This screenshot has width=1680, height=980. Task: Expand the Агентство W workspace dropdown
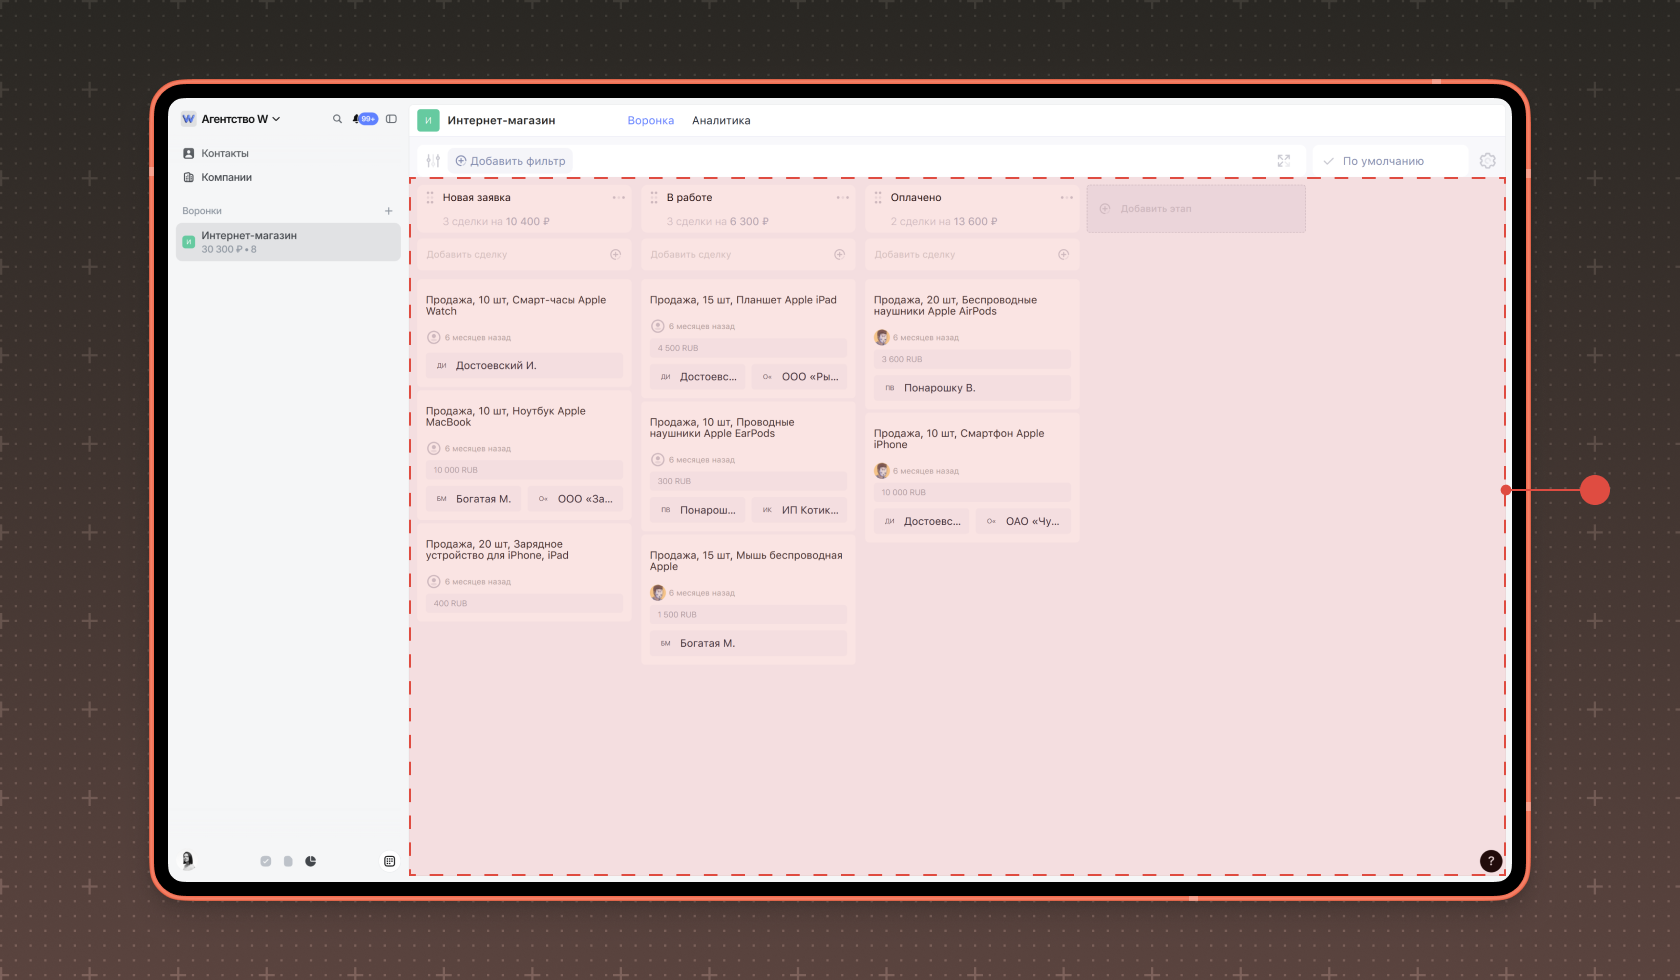[231, 119]
